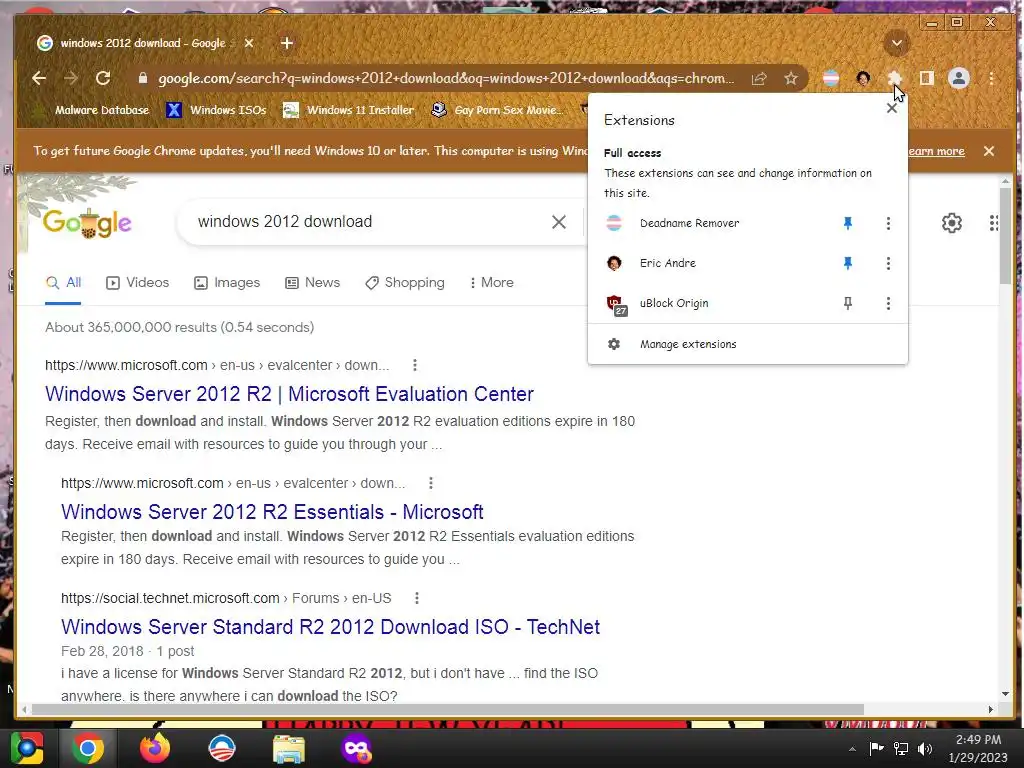This screenshot has width=1024, height=768.
Task: Open Windows Server 2012 R2 Evaluation Center result
Action: tap(289, 394)
